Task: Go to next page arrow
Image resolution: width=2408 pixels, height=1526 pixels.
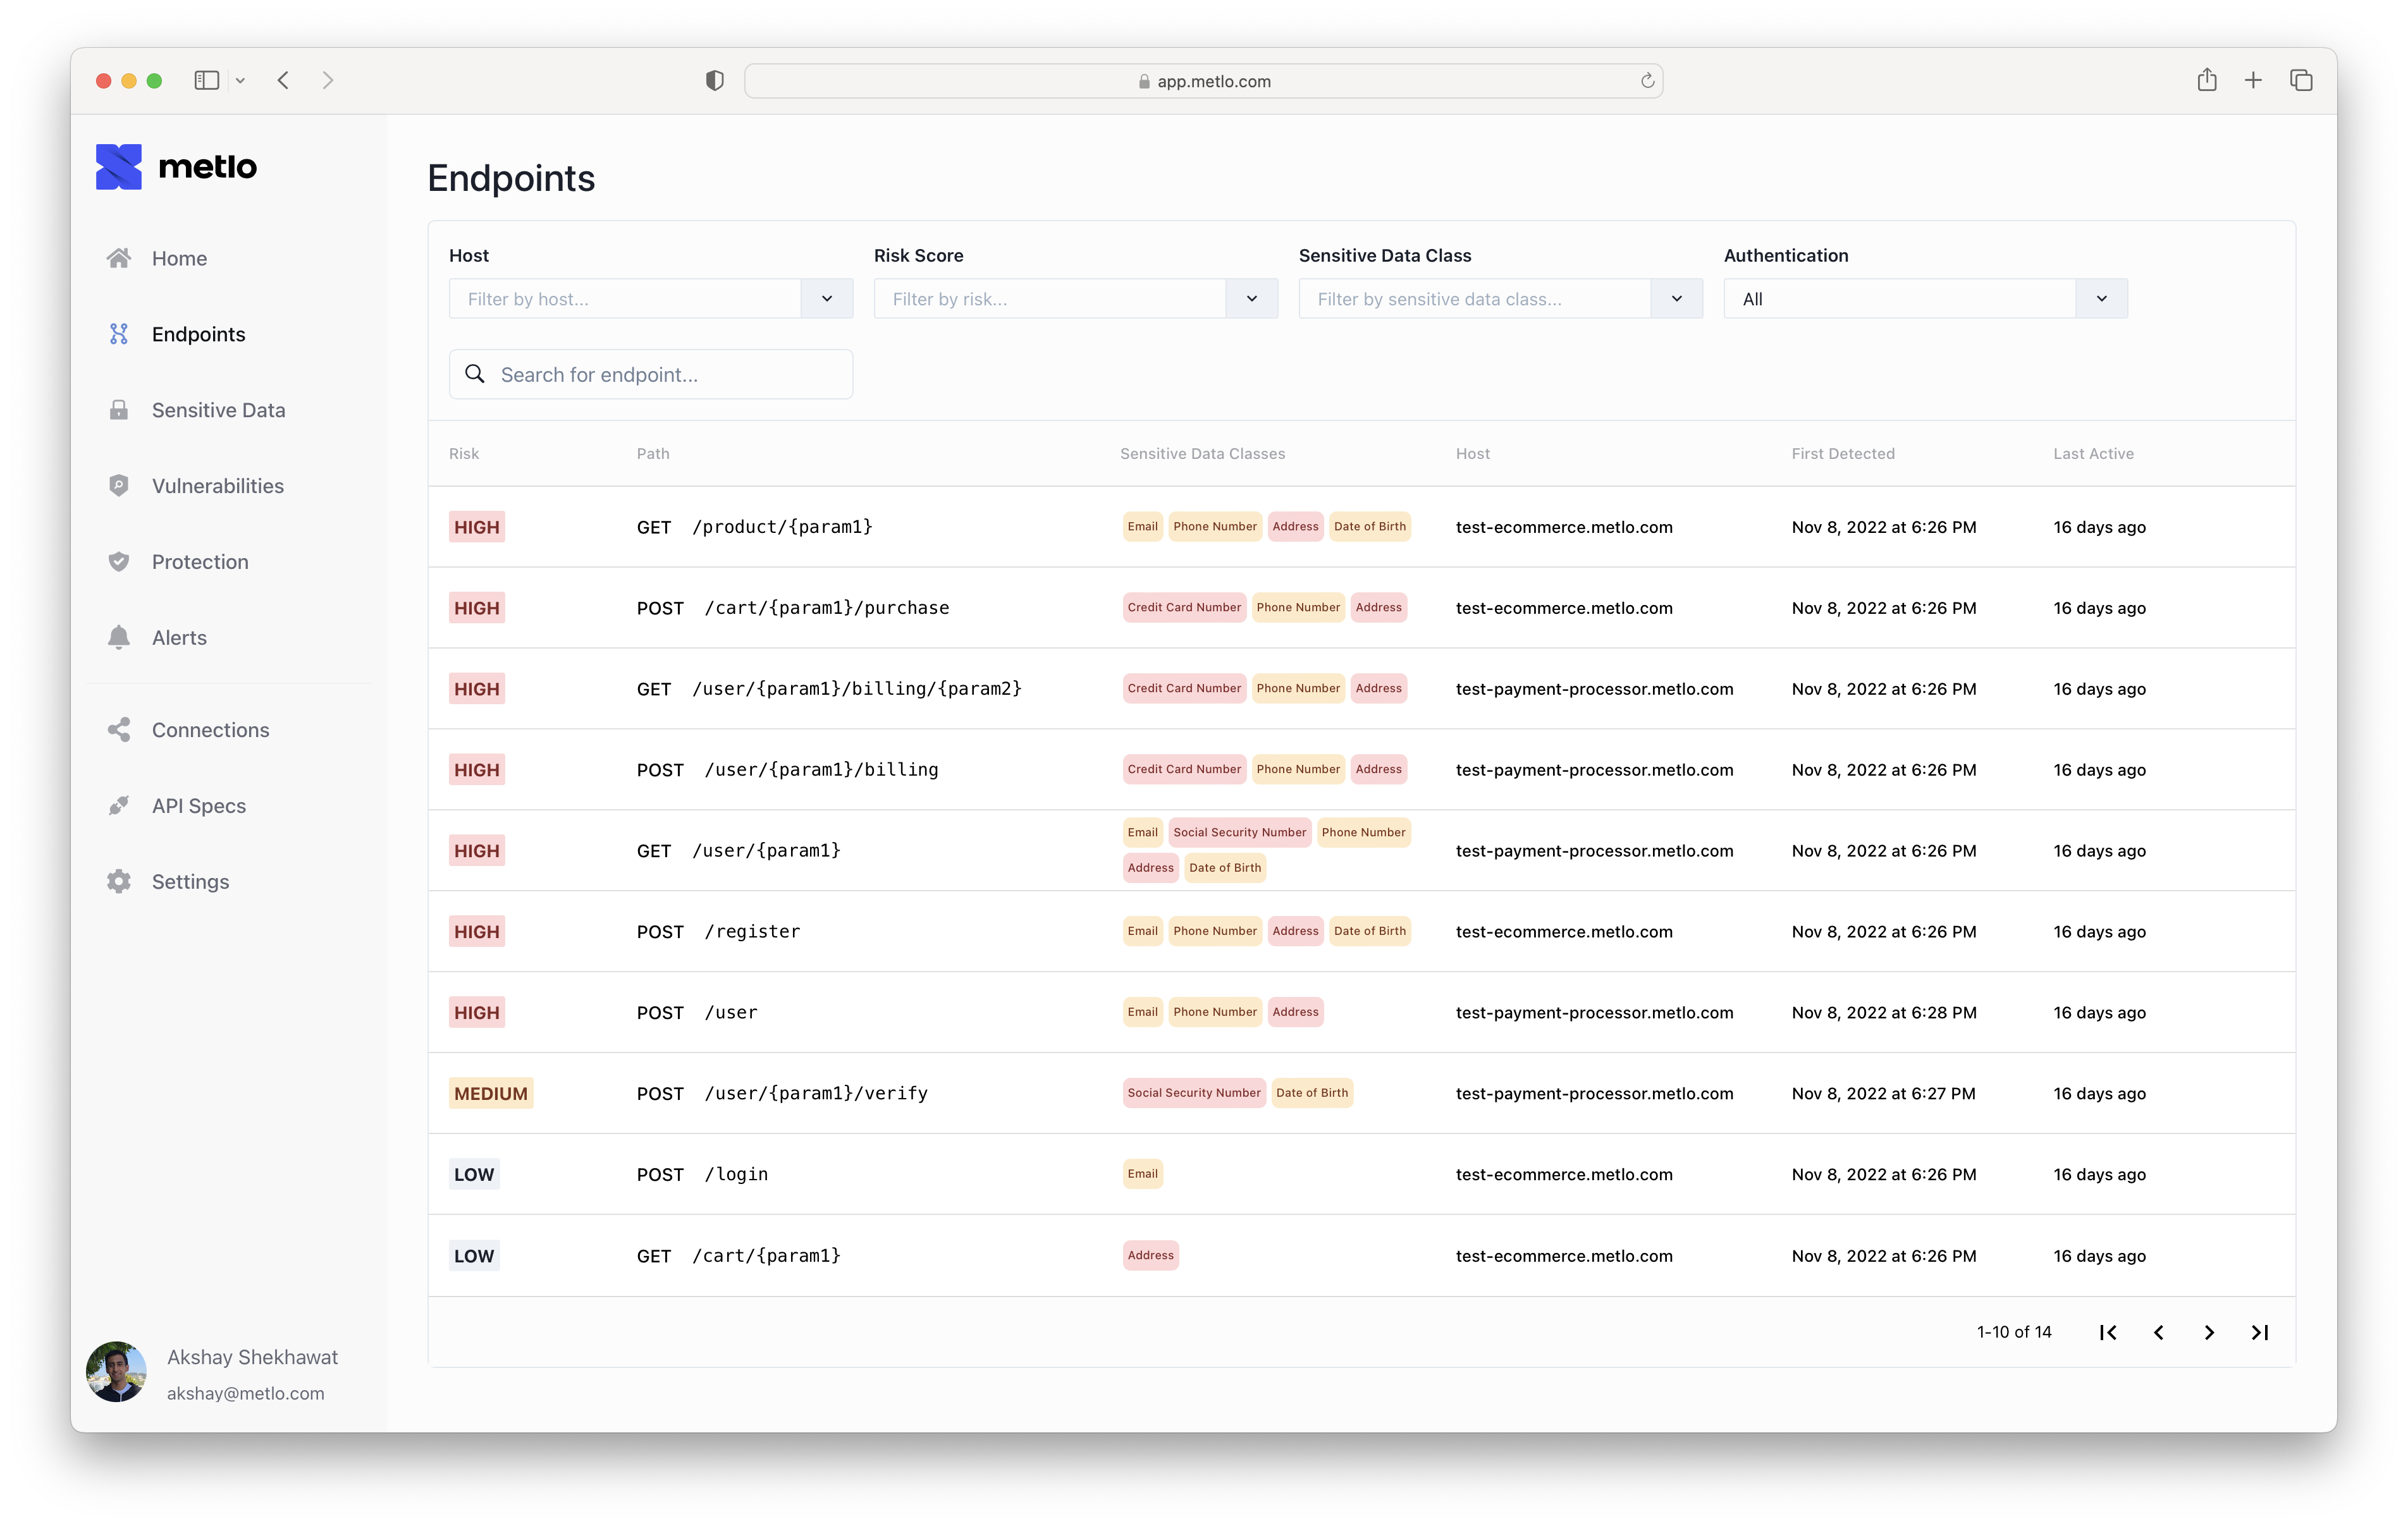Action: pyautogui.click(x=2209, y=1332)
